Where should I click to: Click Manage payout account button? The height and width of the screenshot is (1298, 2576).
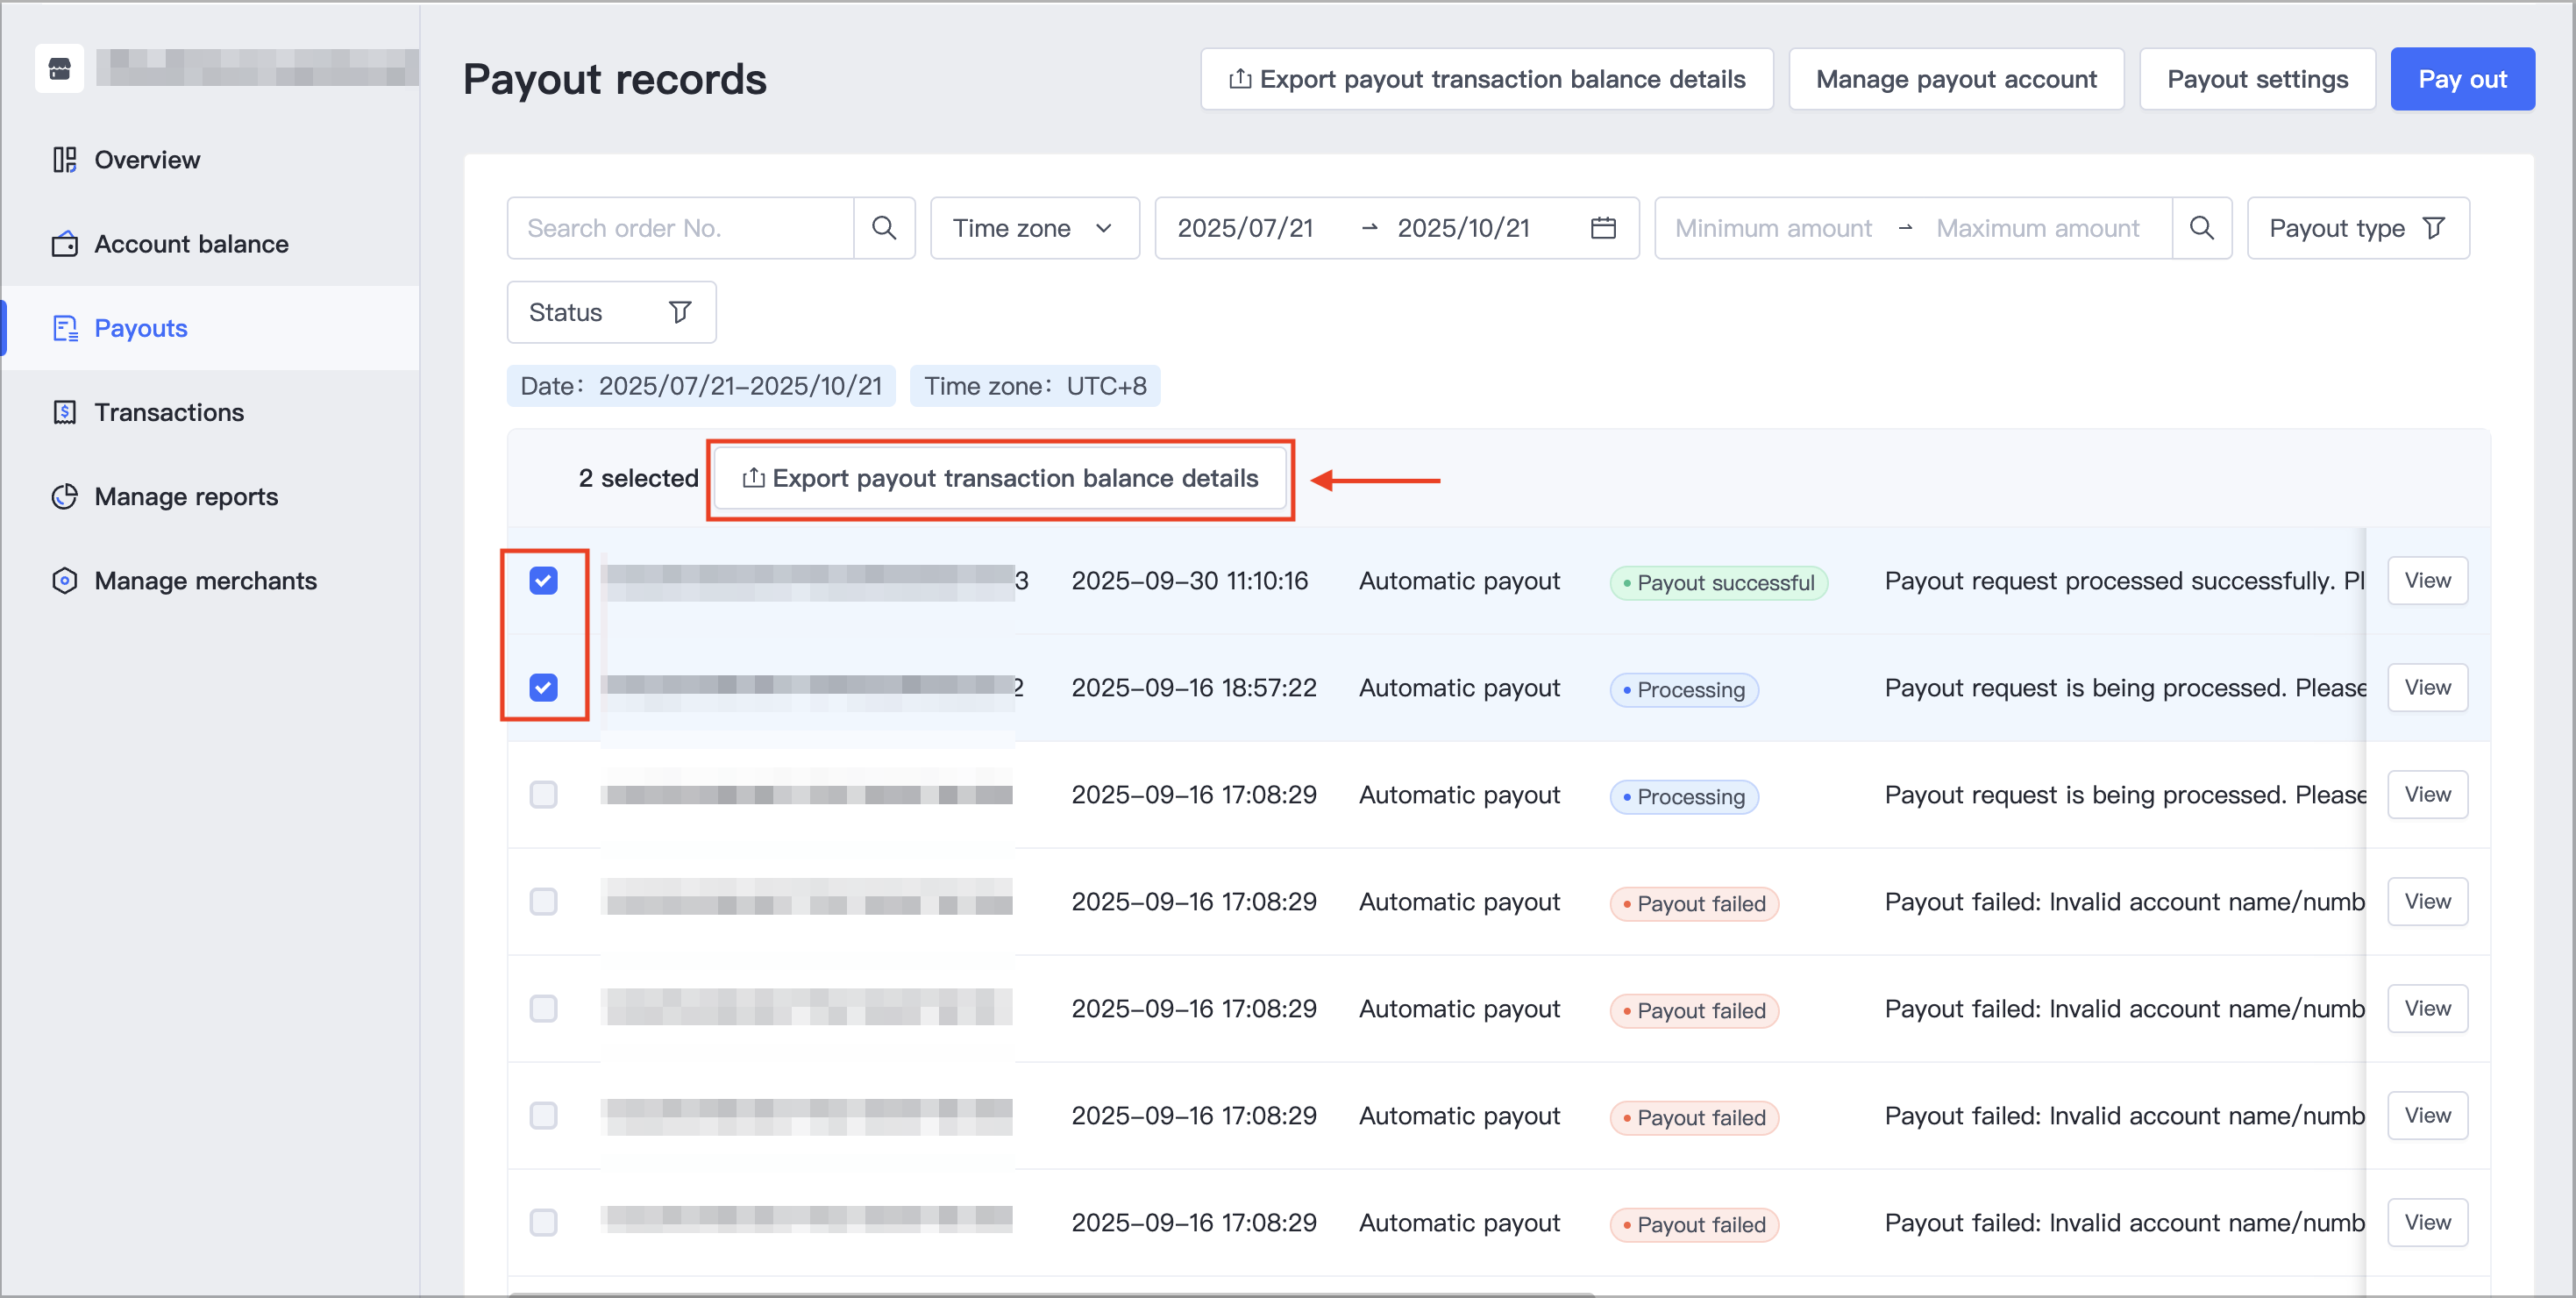click(x=1956, y=79)
